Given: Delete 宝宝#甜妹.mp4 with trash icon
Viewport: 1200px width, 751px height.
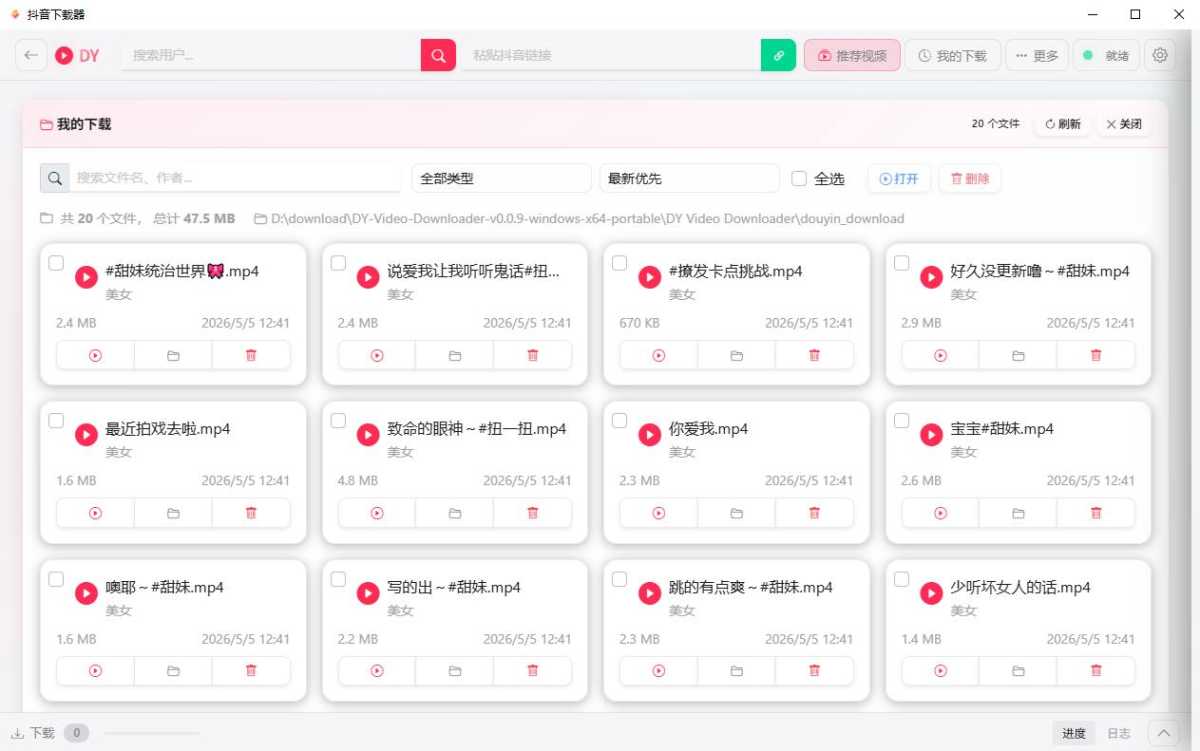Looking at the screenshot, I should [1096, 513].
